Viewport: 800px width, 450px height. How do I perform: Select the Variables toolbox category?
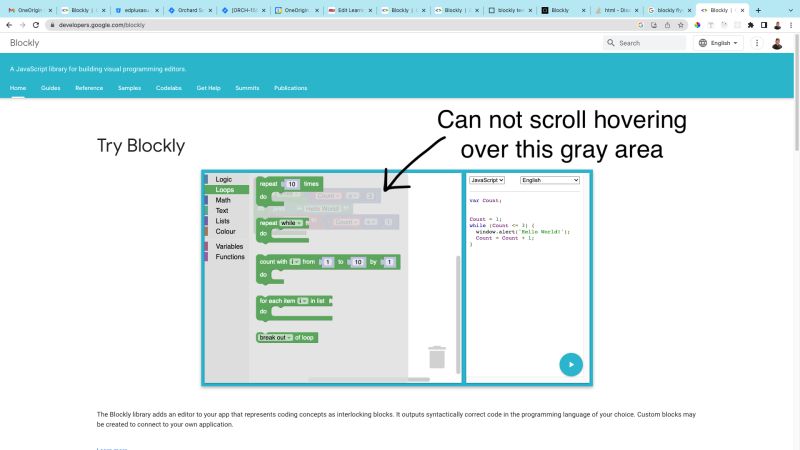point(227,246)
